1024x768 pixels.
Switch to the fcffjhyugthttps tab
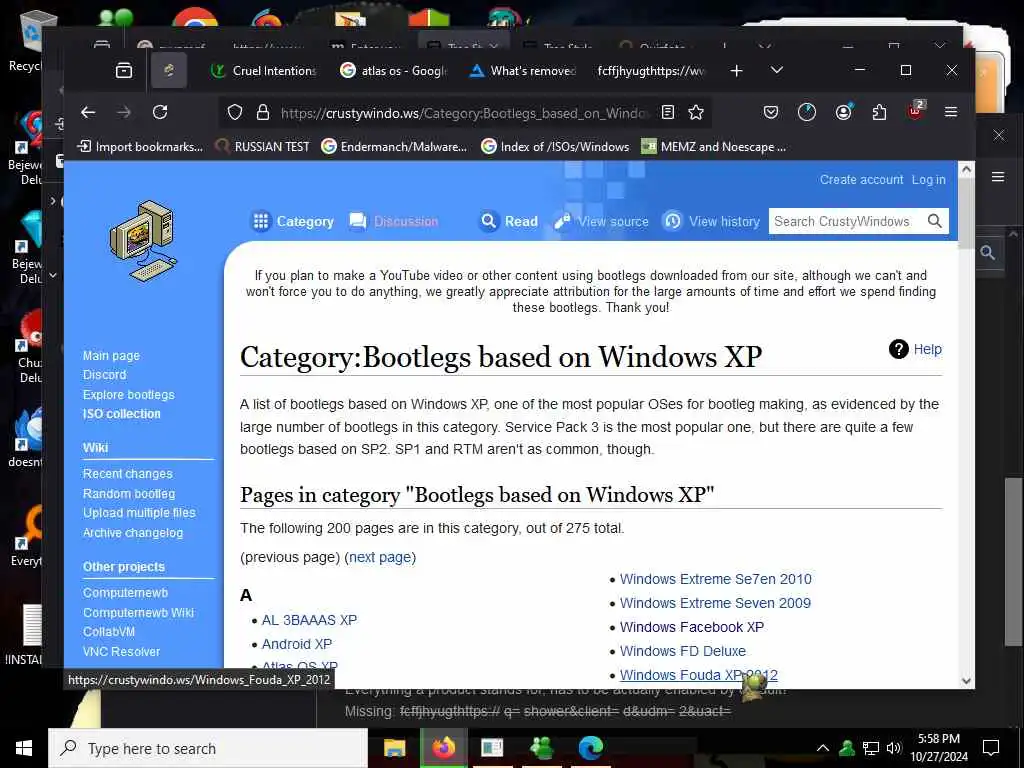pyautogui.click(x=652, y=71)
